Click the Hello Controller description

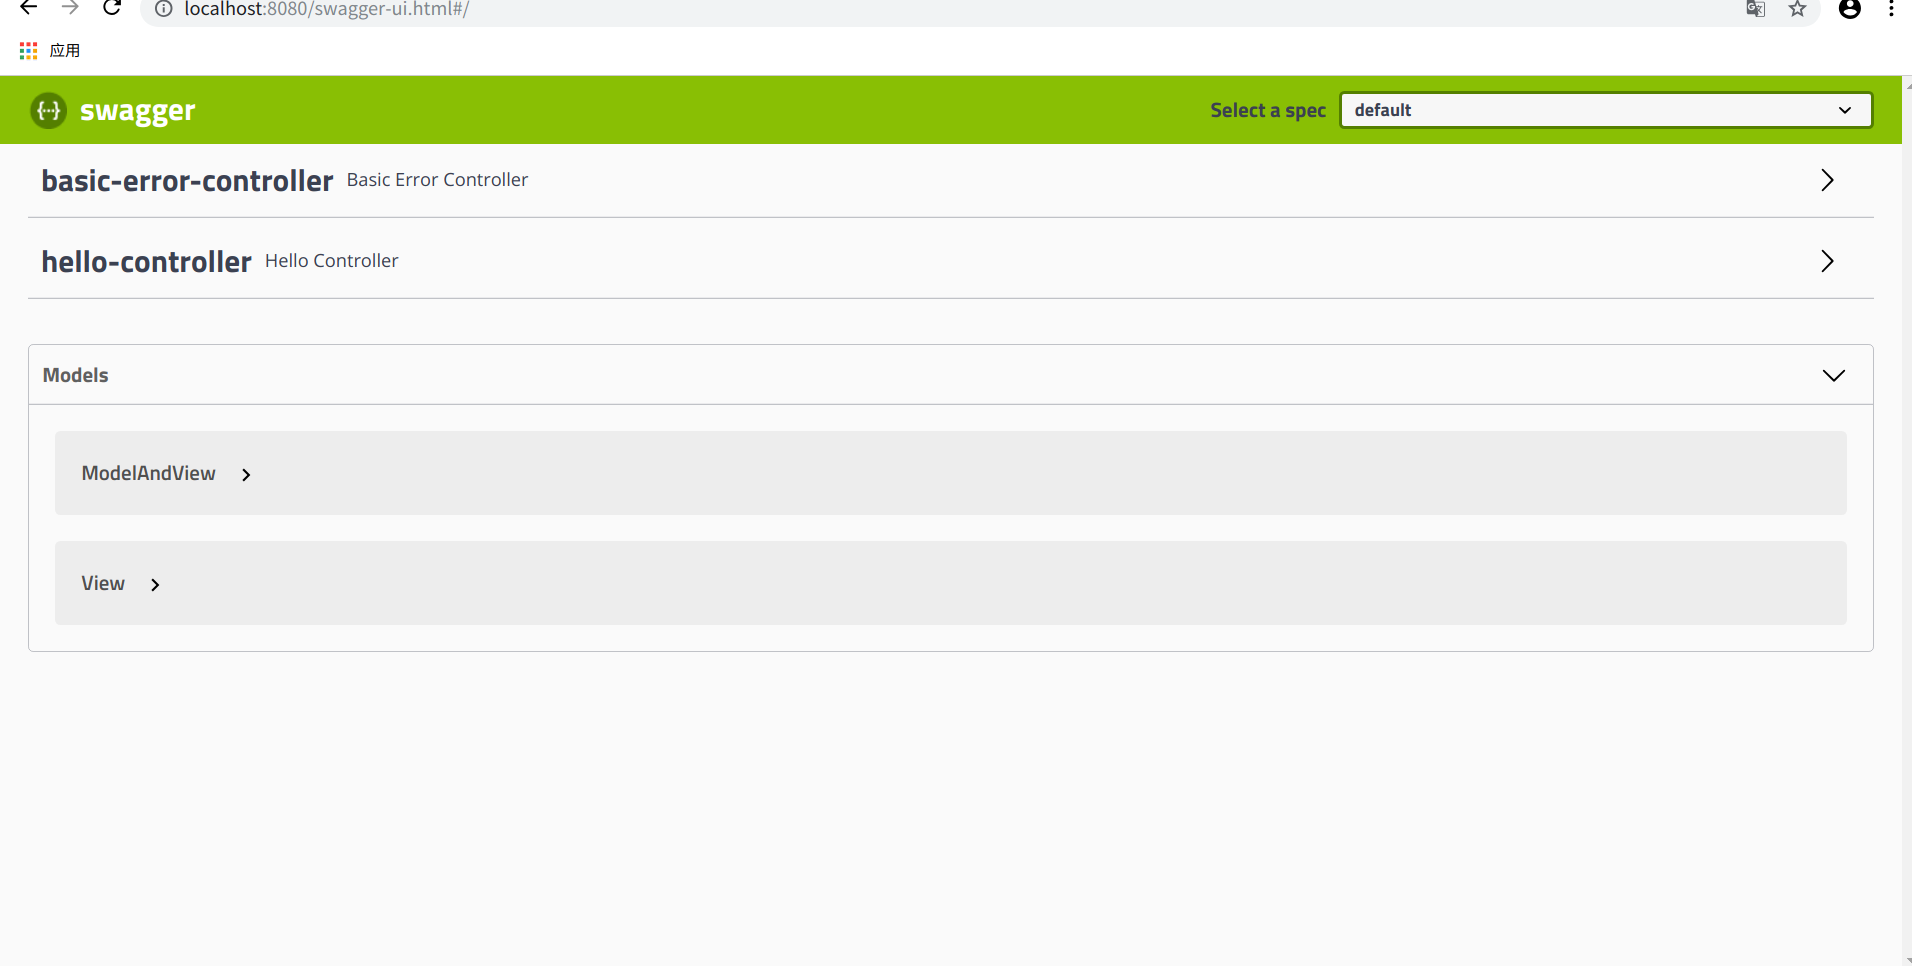pos(331,261)
